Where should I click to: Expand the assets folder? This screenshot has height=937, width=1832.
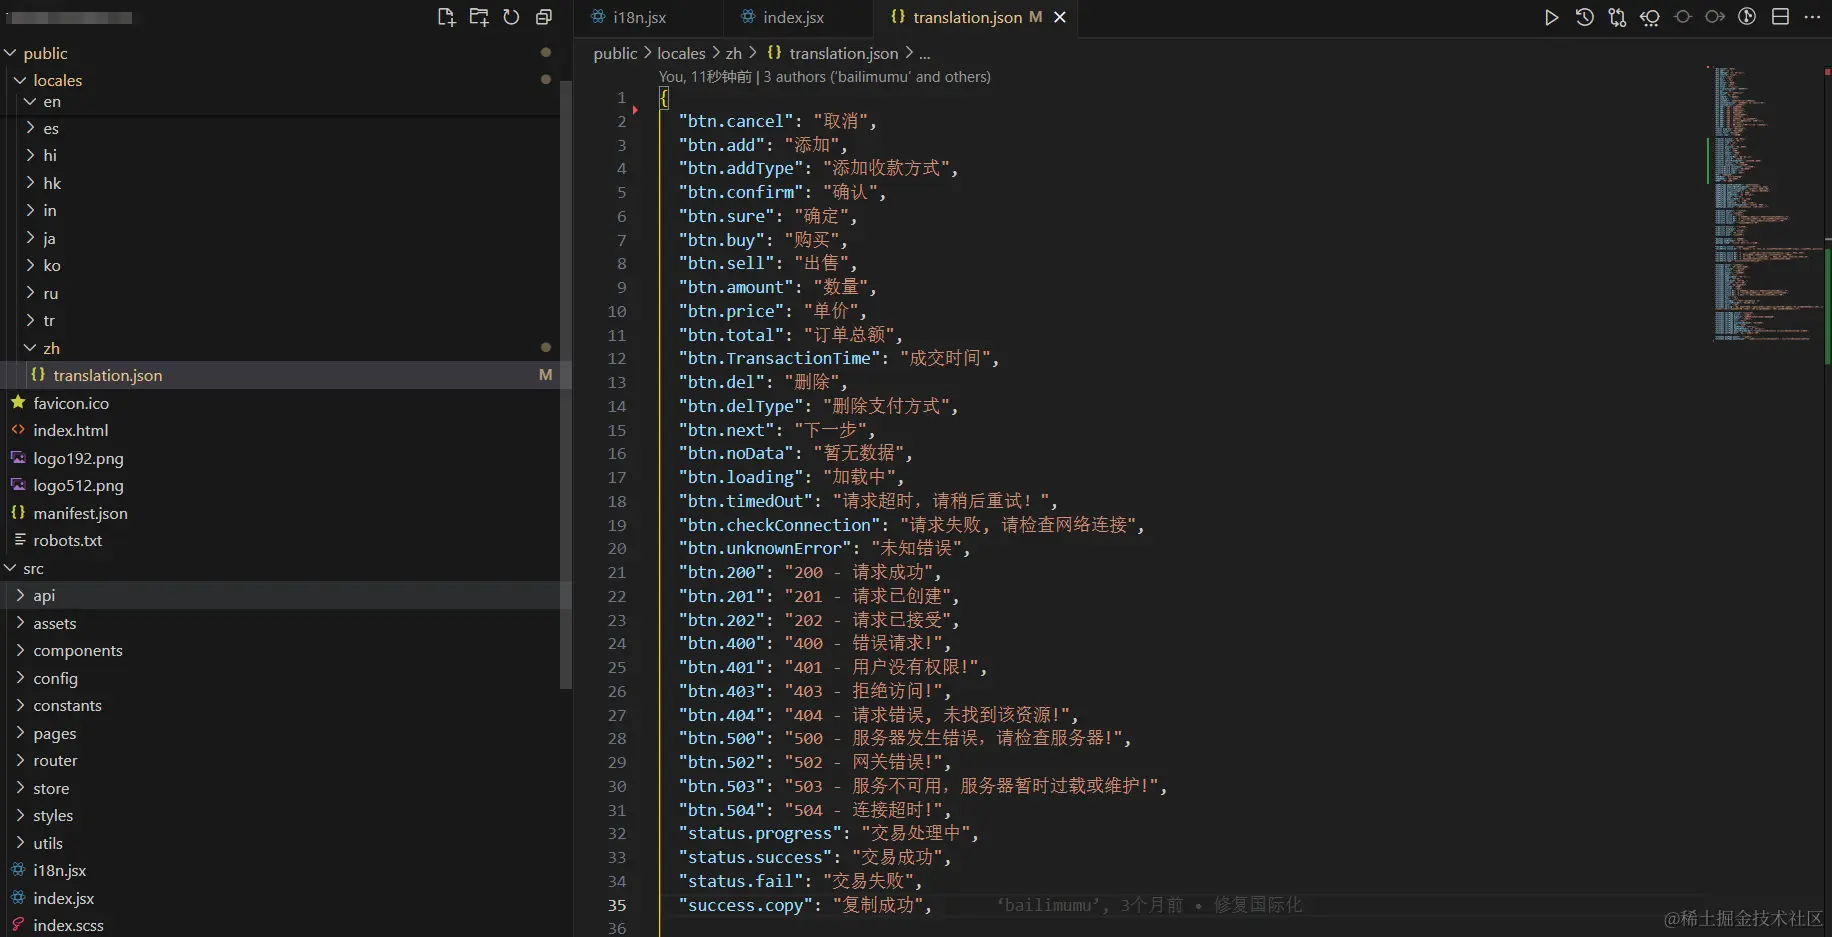coord(20,623)
